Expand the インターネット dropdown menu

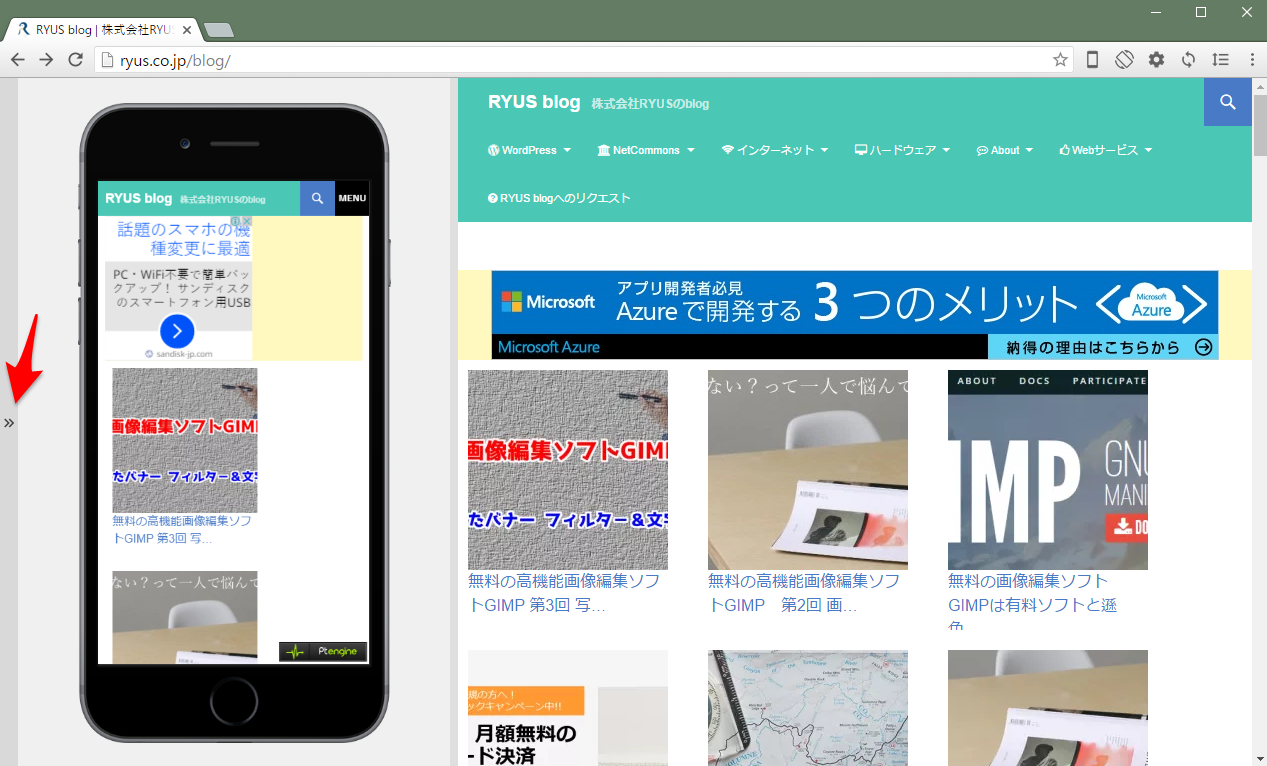tap(774, 150)
